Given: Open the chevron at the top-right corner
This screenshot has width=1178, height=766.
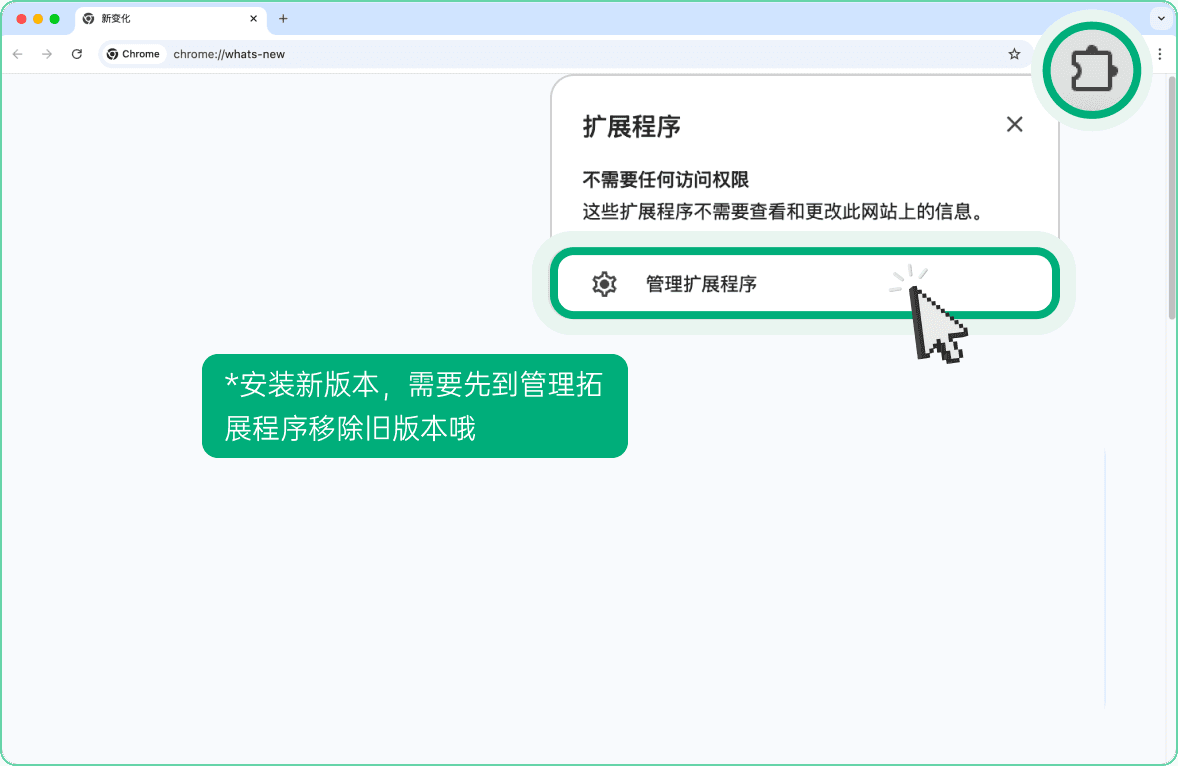Looking at the screenshot, I should 1160,18.
